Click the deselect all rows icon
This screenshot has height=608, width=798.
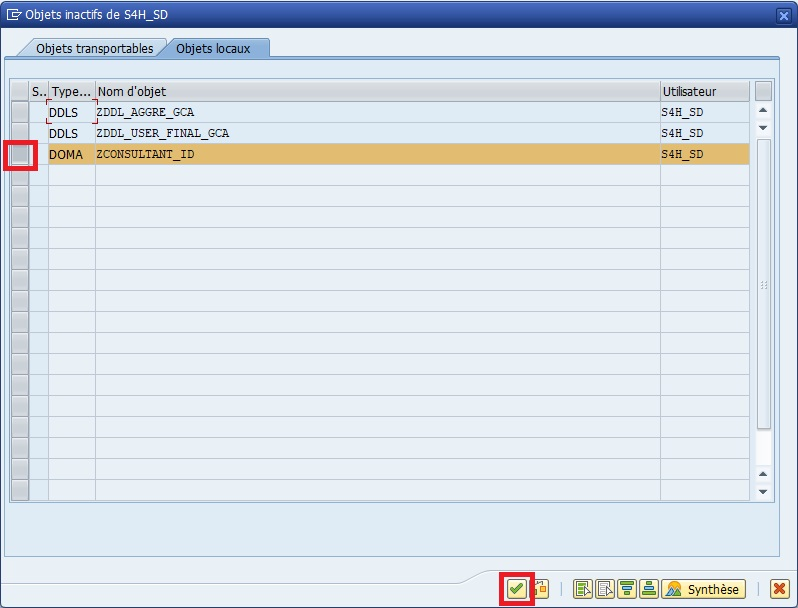tap(605, 589)
